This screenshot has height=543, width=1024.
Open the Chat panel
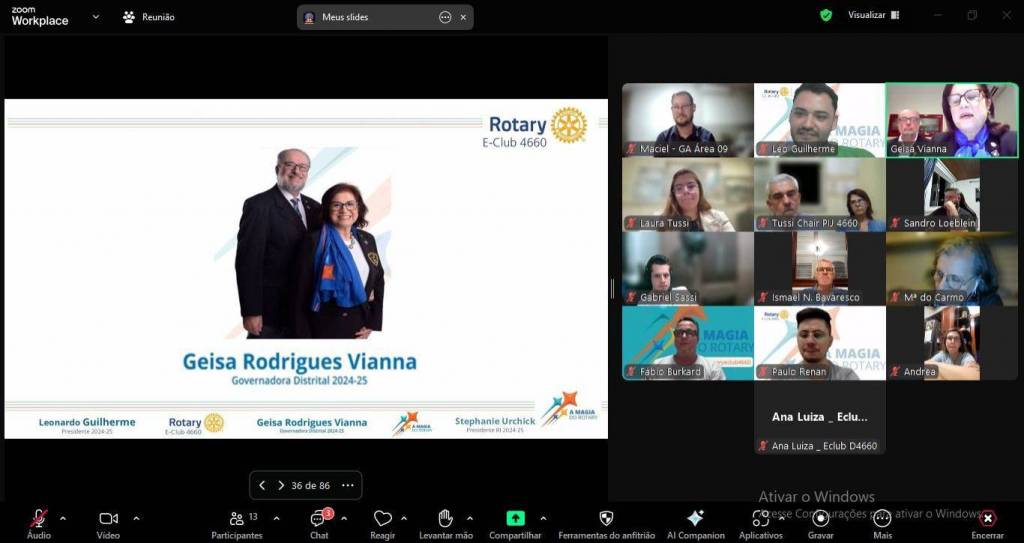click(x=318, y=519)
